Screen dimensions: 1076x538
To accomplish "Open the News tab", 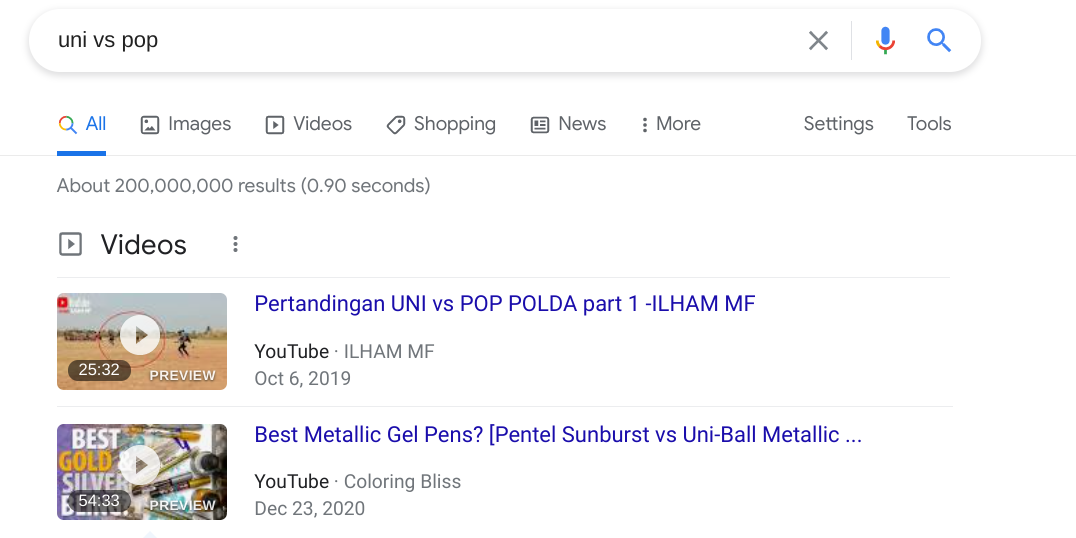I will tap(568, 124).
